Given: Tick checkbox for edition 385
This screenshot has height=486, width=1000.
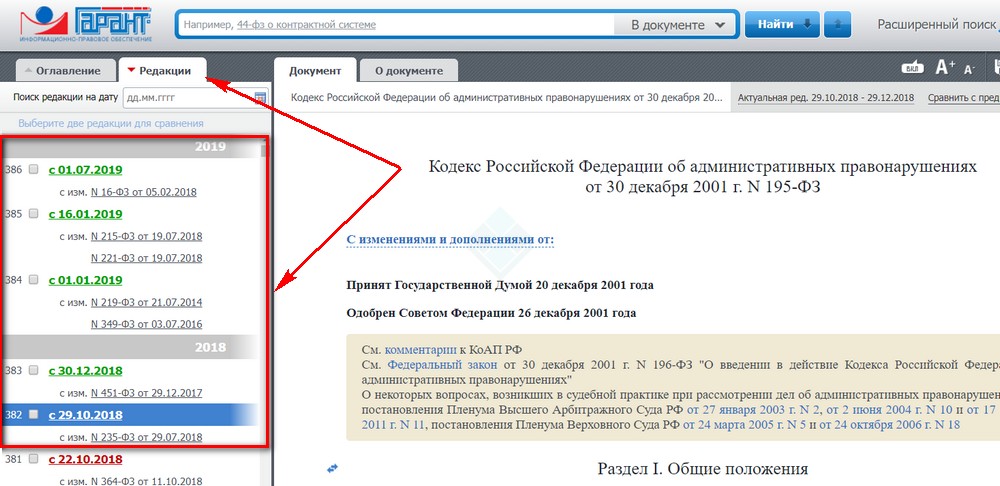Looking at the screenshot, I should click(34, 214).
